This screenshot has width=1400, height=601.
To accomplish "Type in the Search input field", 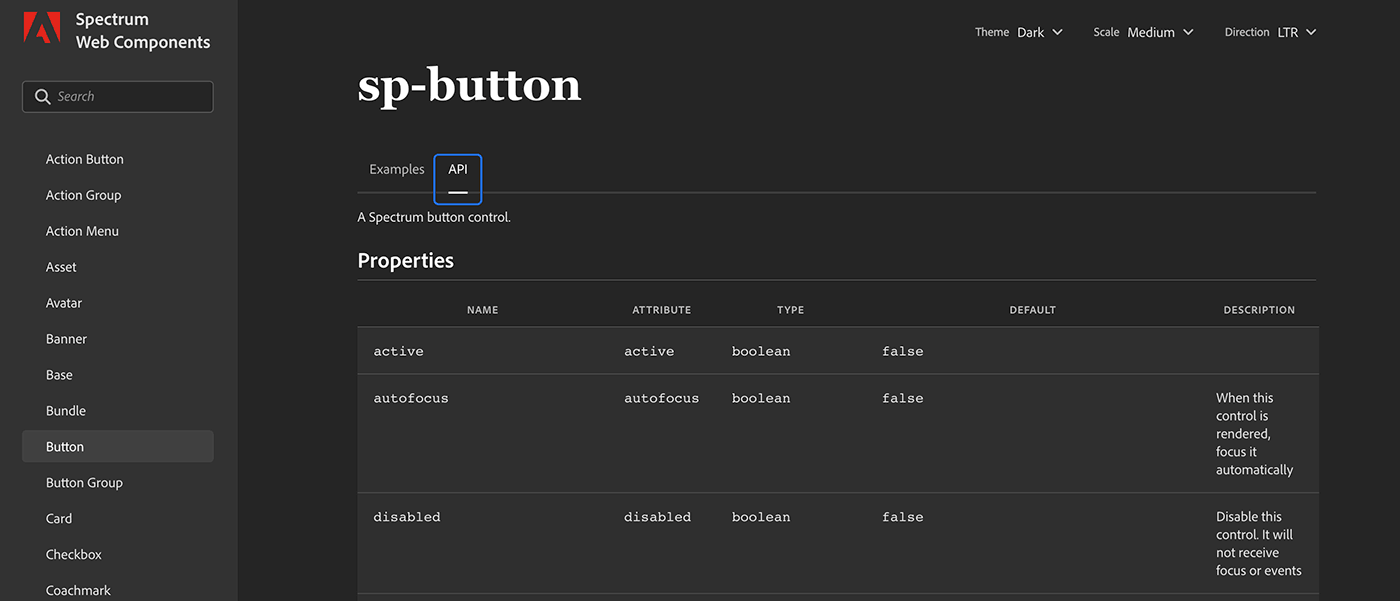I will (130, 97).
